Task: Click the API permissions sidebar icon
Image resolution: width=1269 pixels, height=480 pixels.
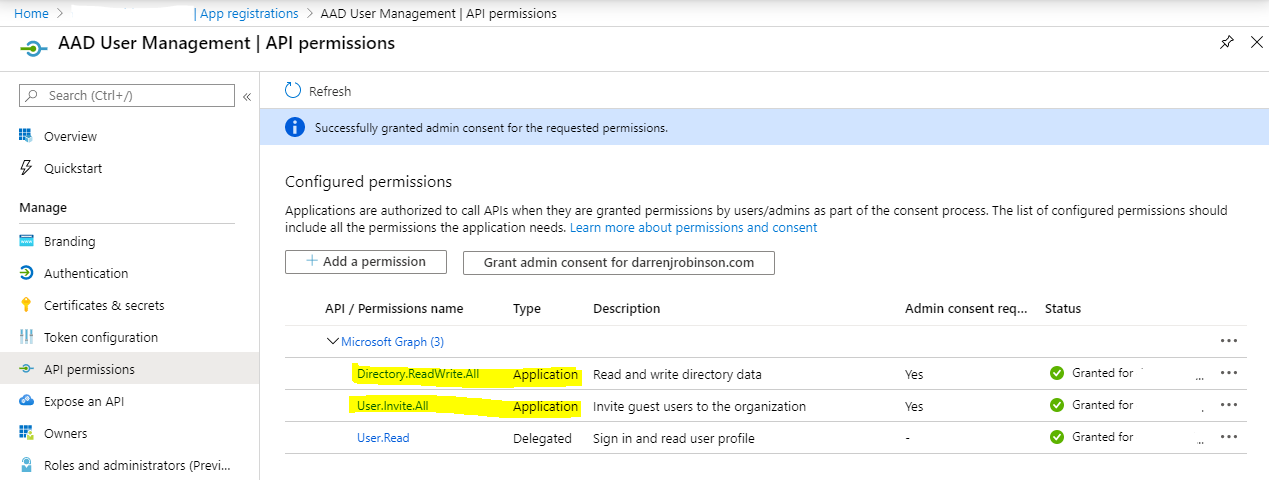Action: (26, 369)
